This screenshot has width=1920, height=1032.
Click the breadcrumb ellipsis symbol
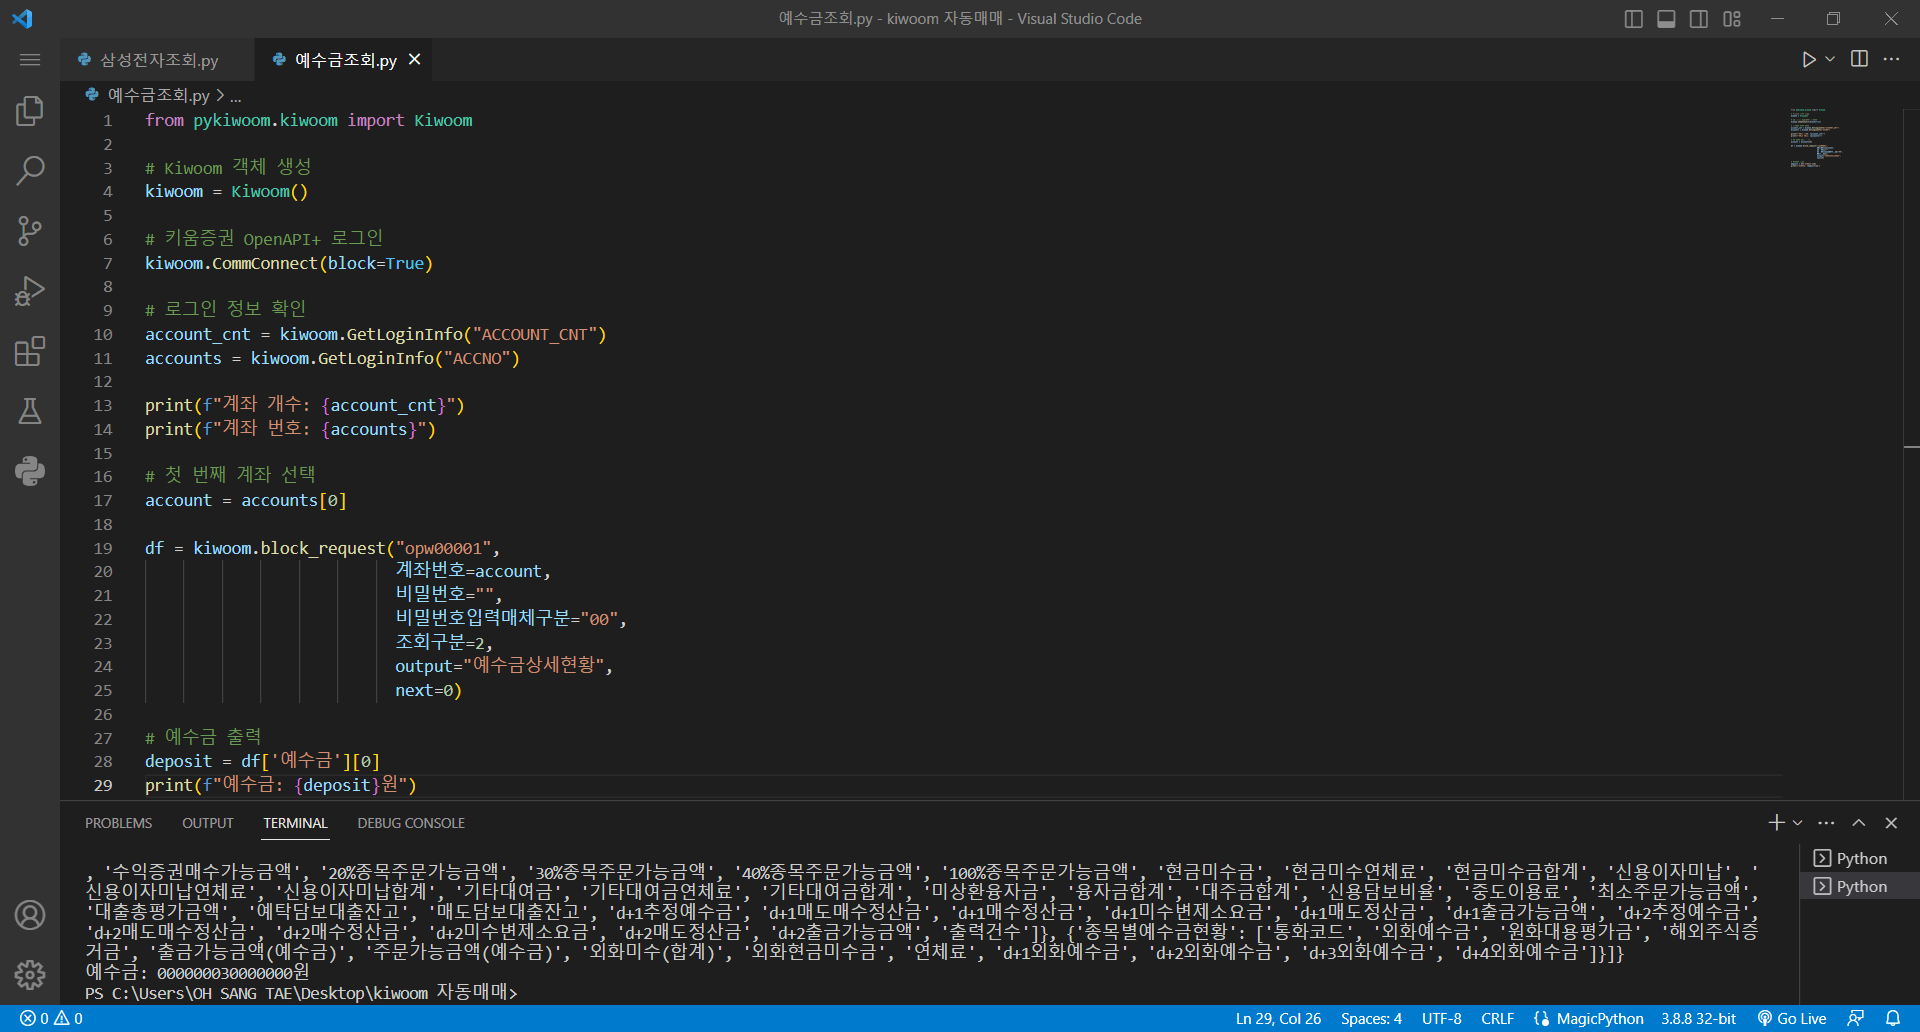coord(235,96)
